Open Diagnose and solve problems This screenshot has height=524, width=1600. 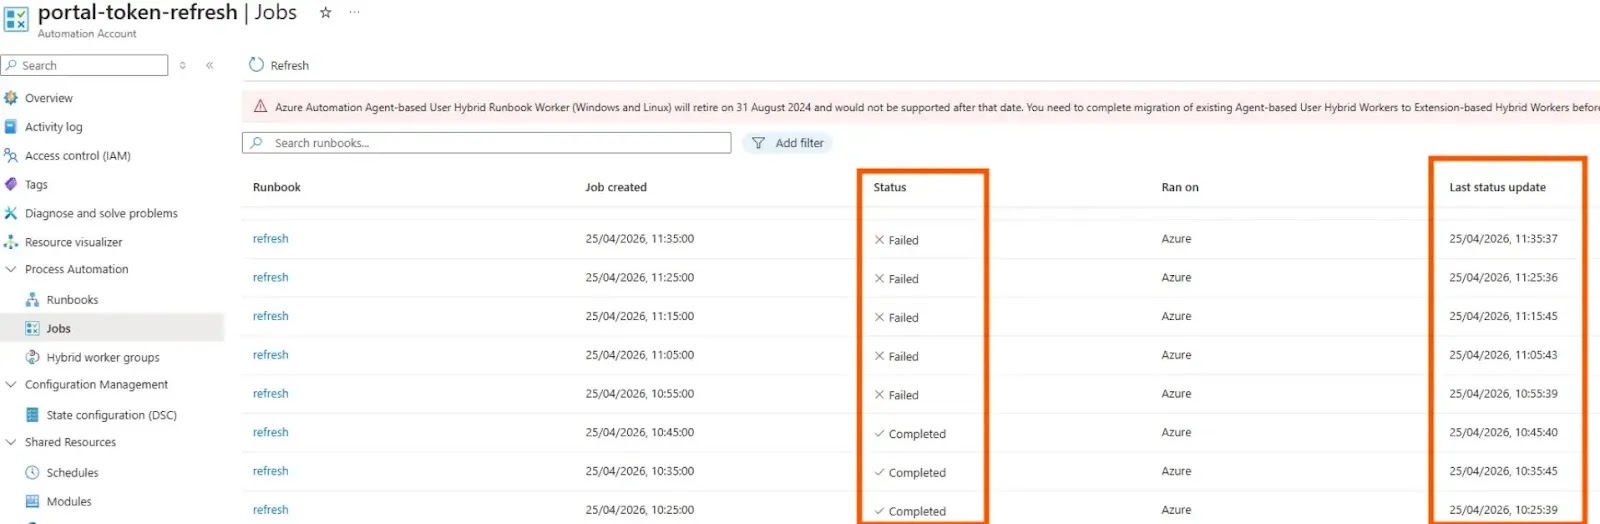101,213
